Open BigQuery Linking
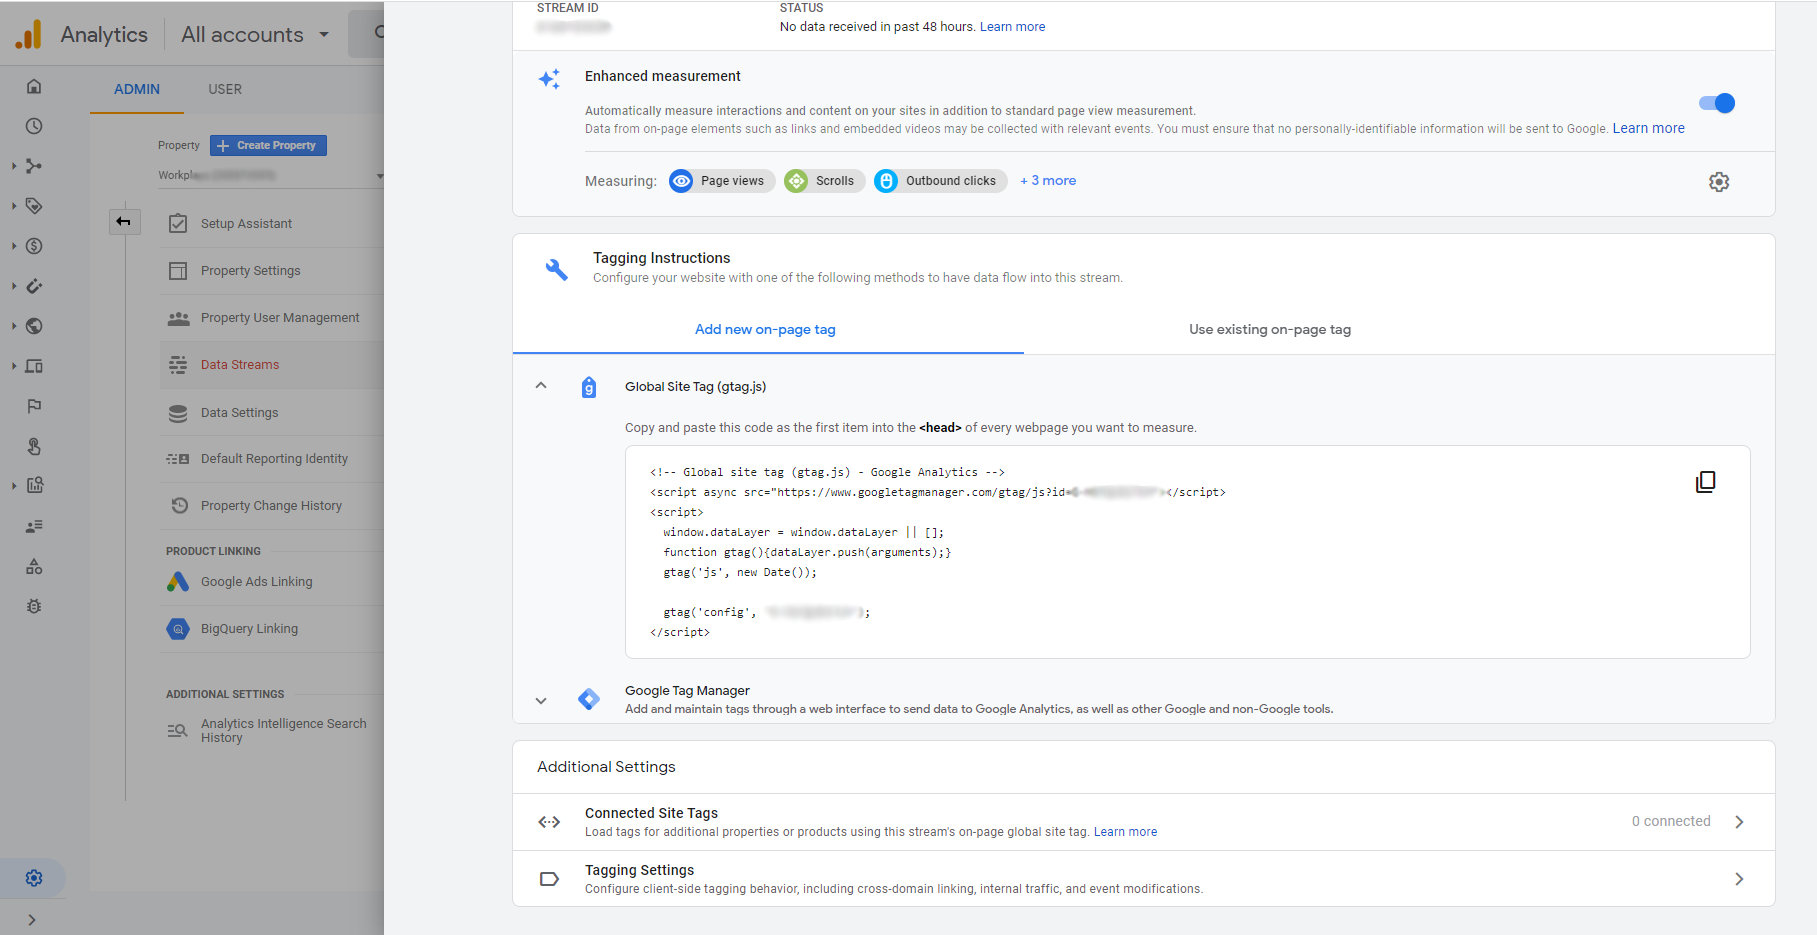 click(249, 629)
